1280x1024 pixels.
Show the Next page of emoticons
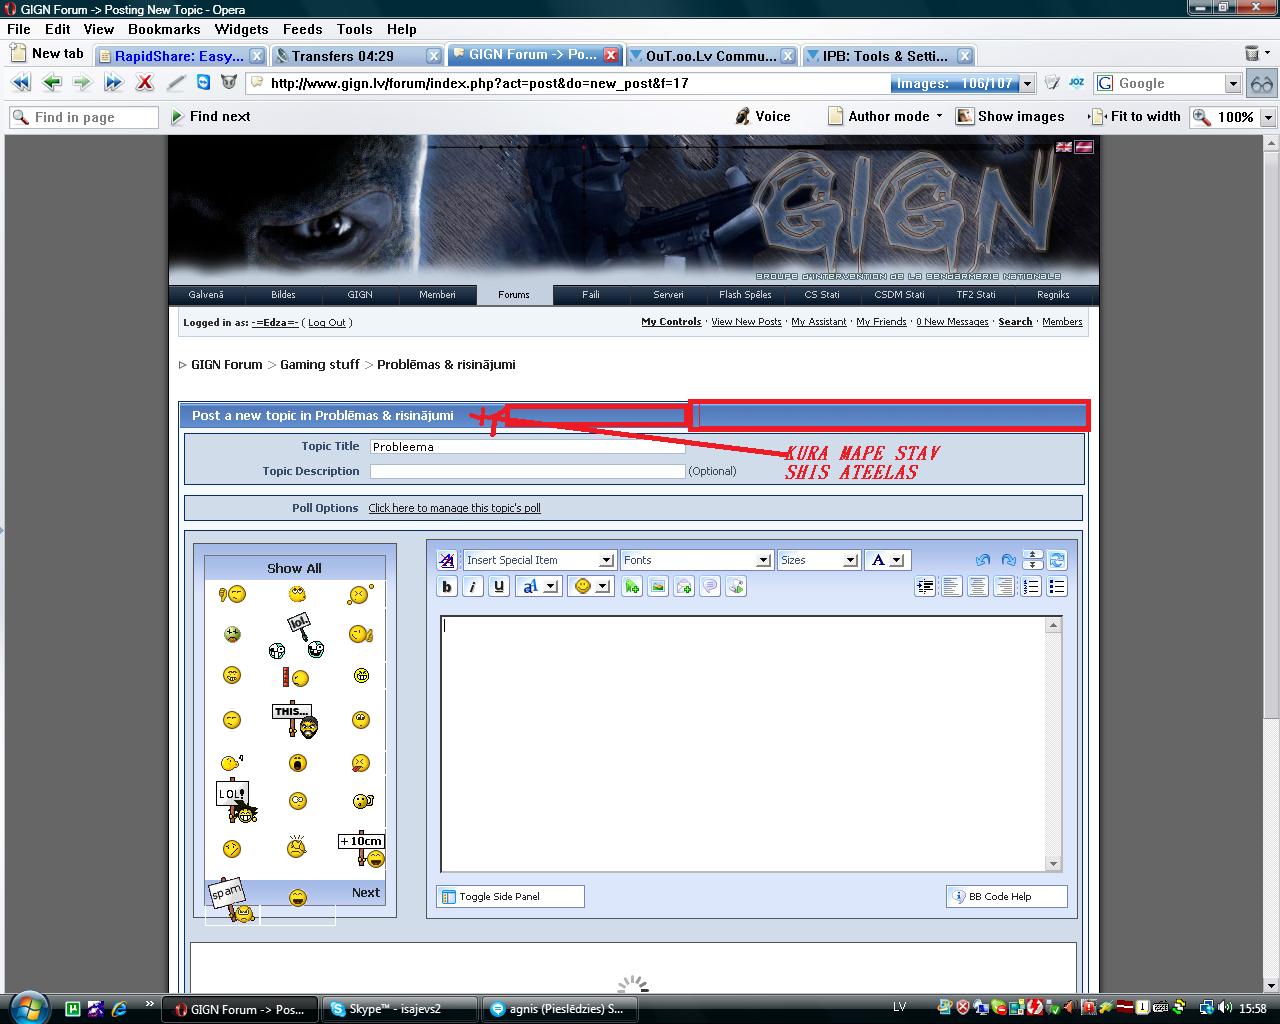(366, 893)
